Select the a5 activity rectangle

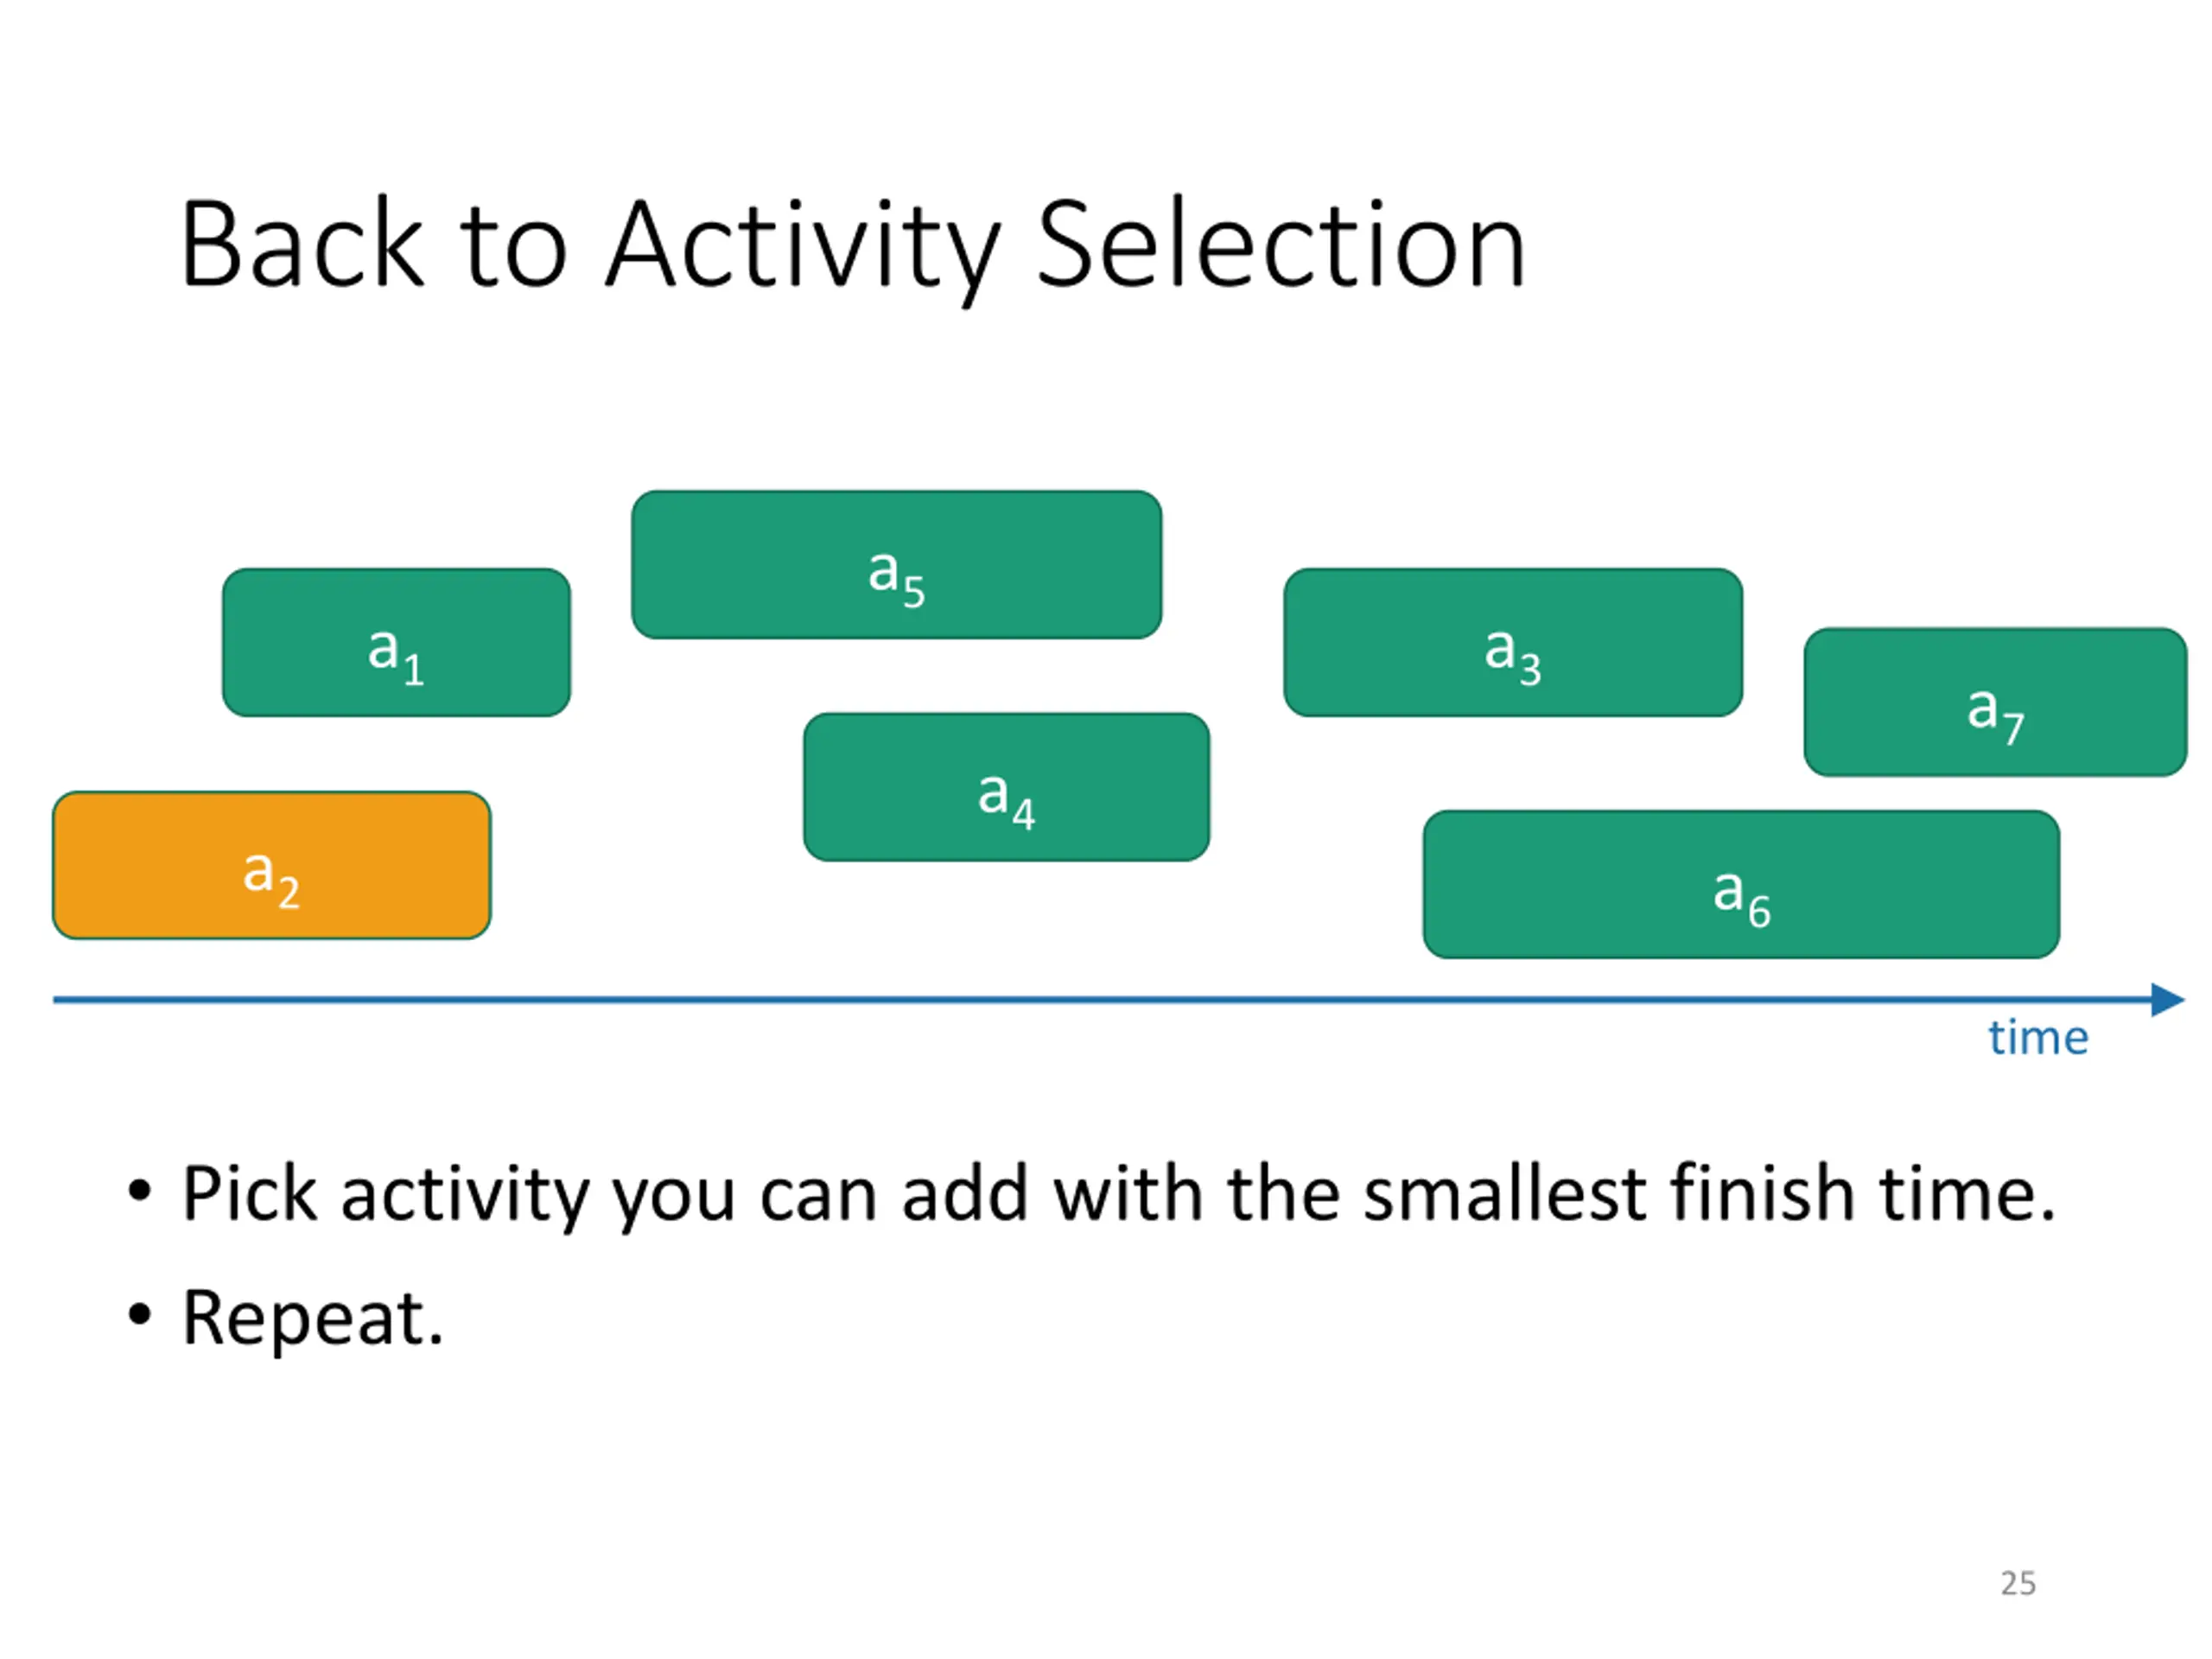click(x=897, y=564)
